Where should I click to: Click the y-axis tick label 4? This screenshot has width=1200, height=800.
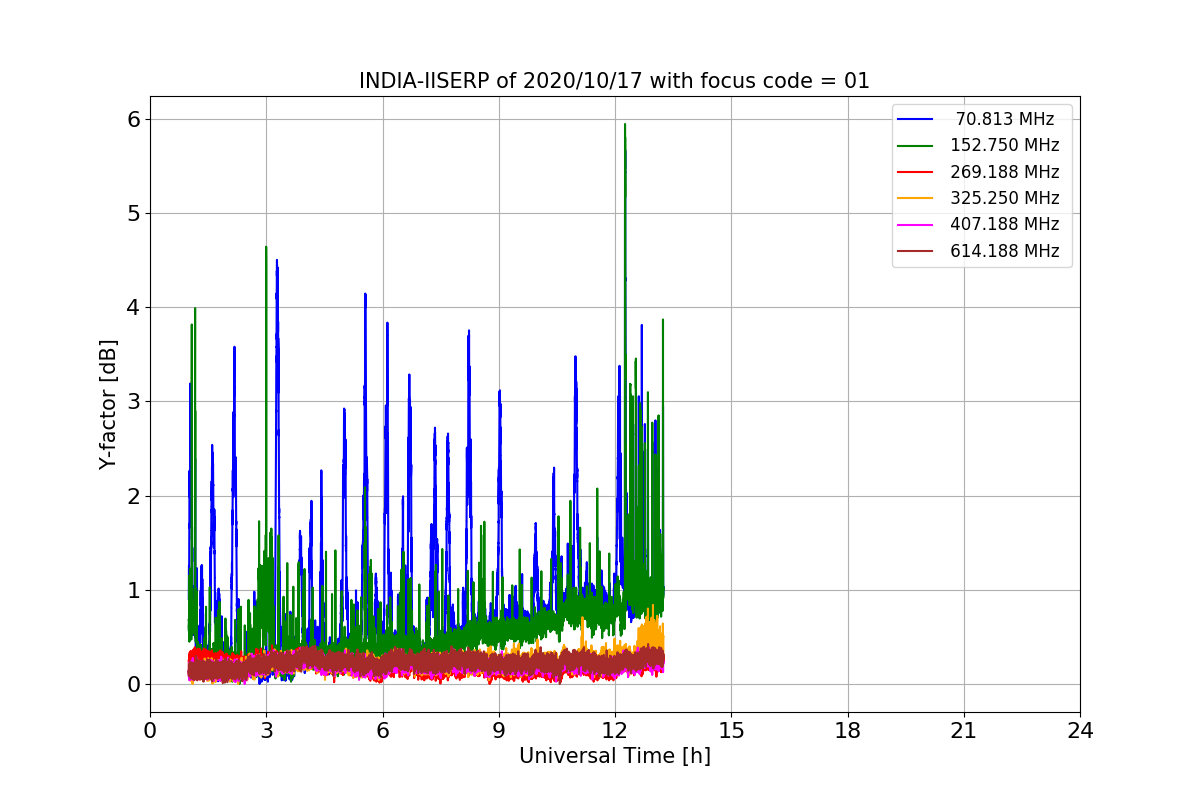(x=134, y=307)
